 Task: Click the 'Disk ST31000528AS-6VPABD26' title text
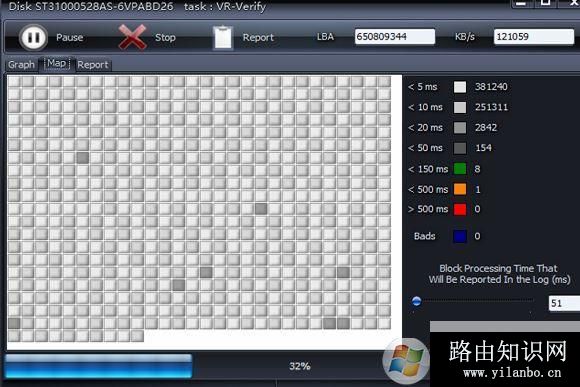click(91, 7)
